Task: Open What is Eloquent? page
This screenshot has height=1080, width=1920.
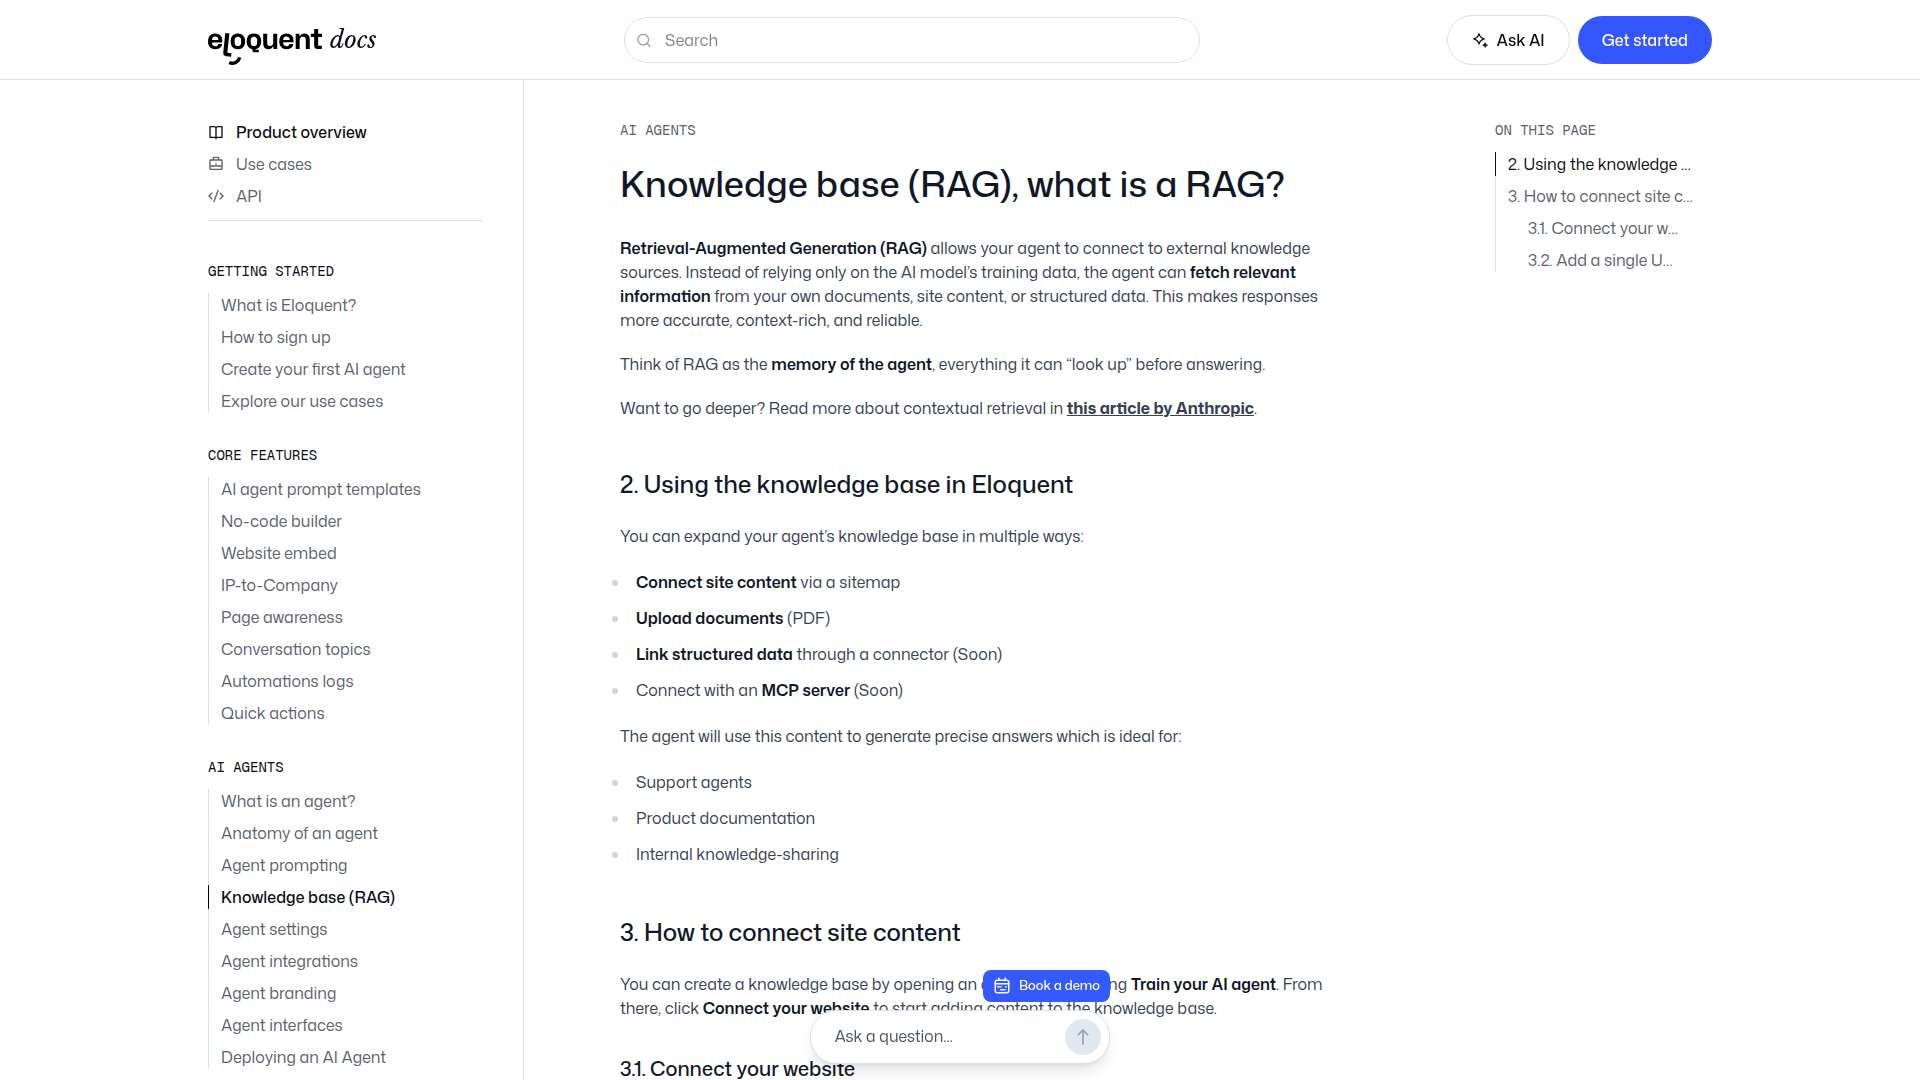Action: pyautogui.click(x=288, y=305)
